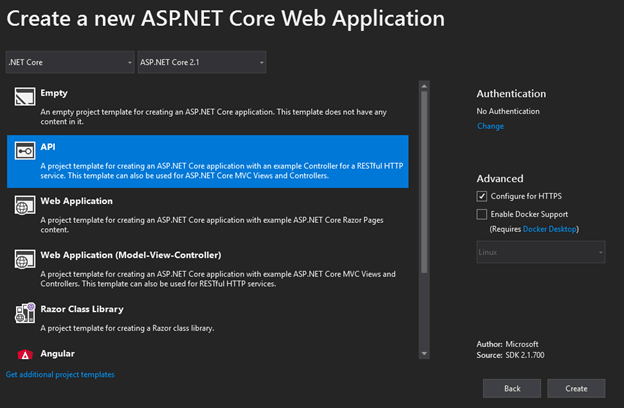
Task: Click the Create button
Action: [x=576, y=388]
